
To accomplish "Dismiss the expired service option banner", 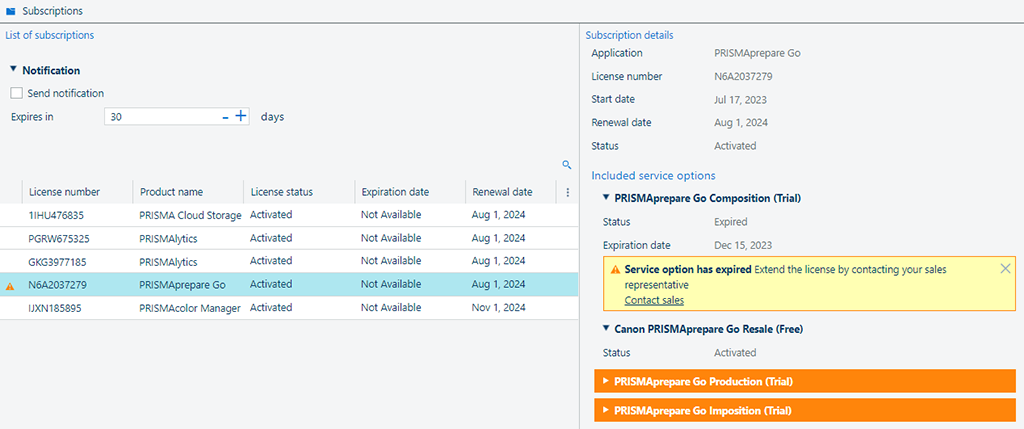I will [x=1005, y=269].
